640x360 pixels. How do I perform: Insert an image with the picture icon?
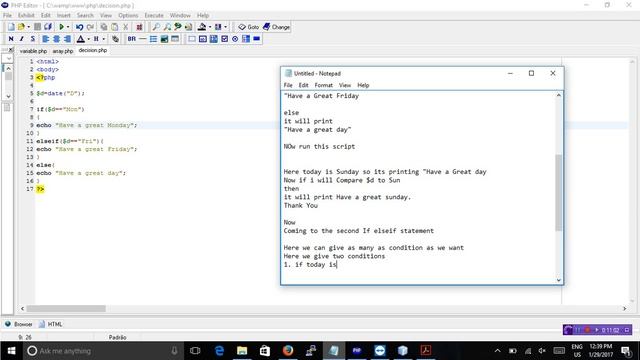coord(164,39)
